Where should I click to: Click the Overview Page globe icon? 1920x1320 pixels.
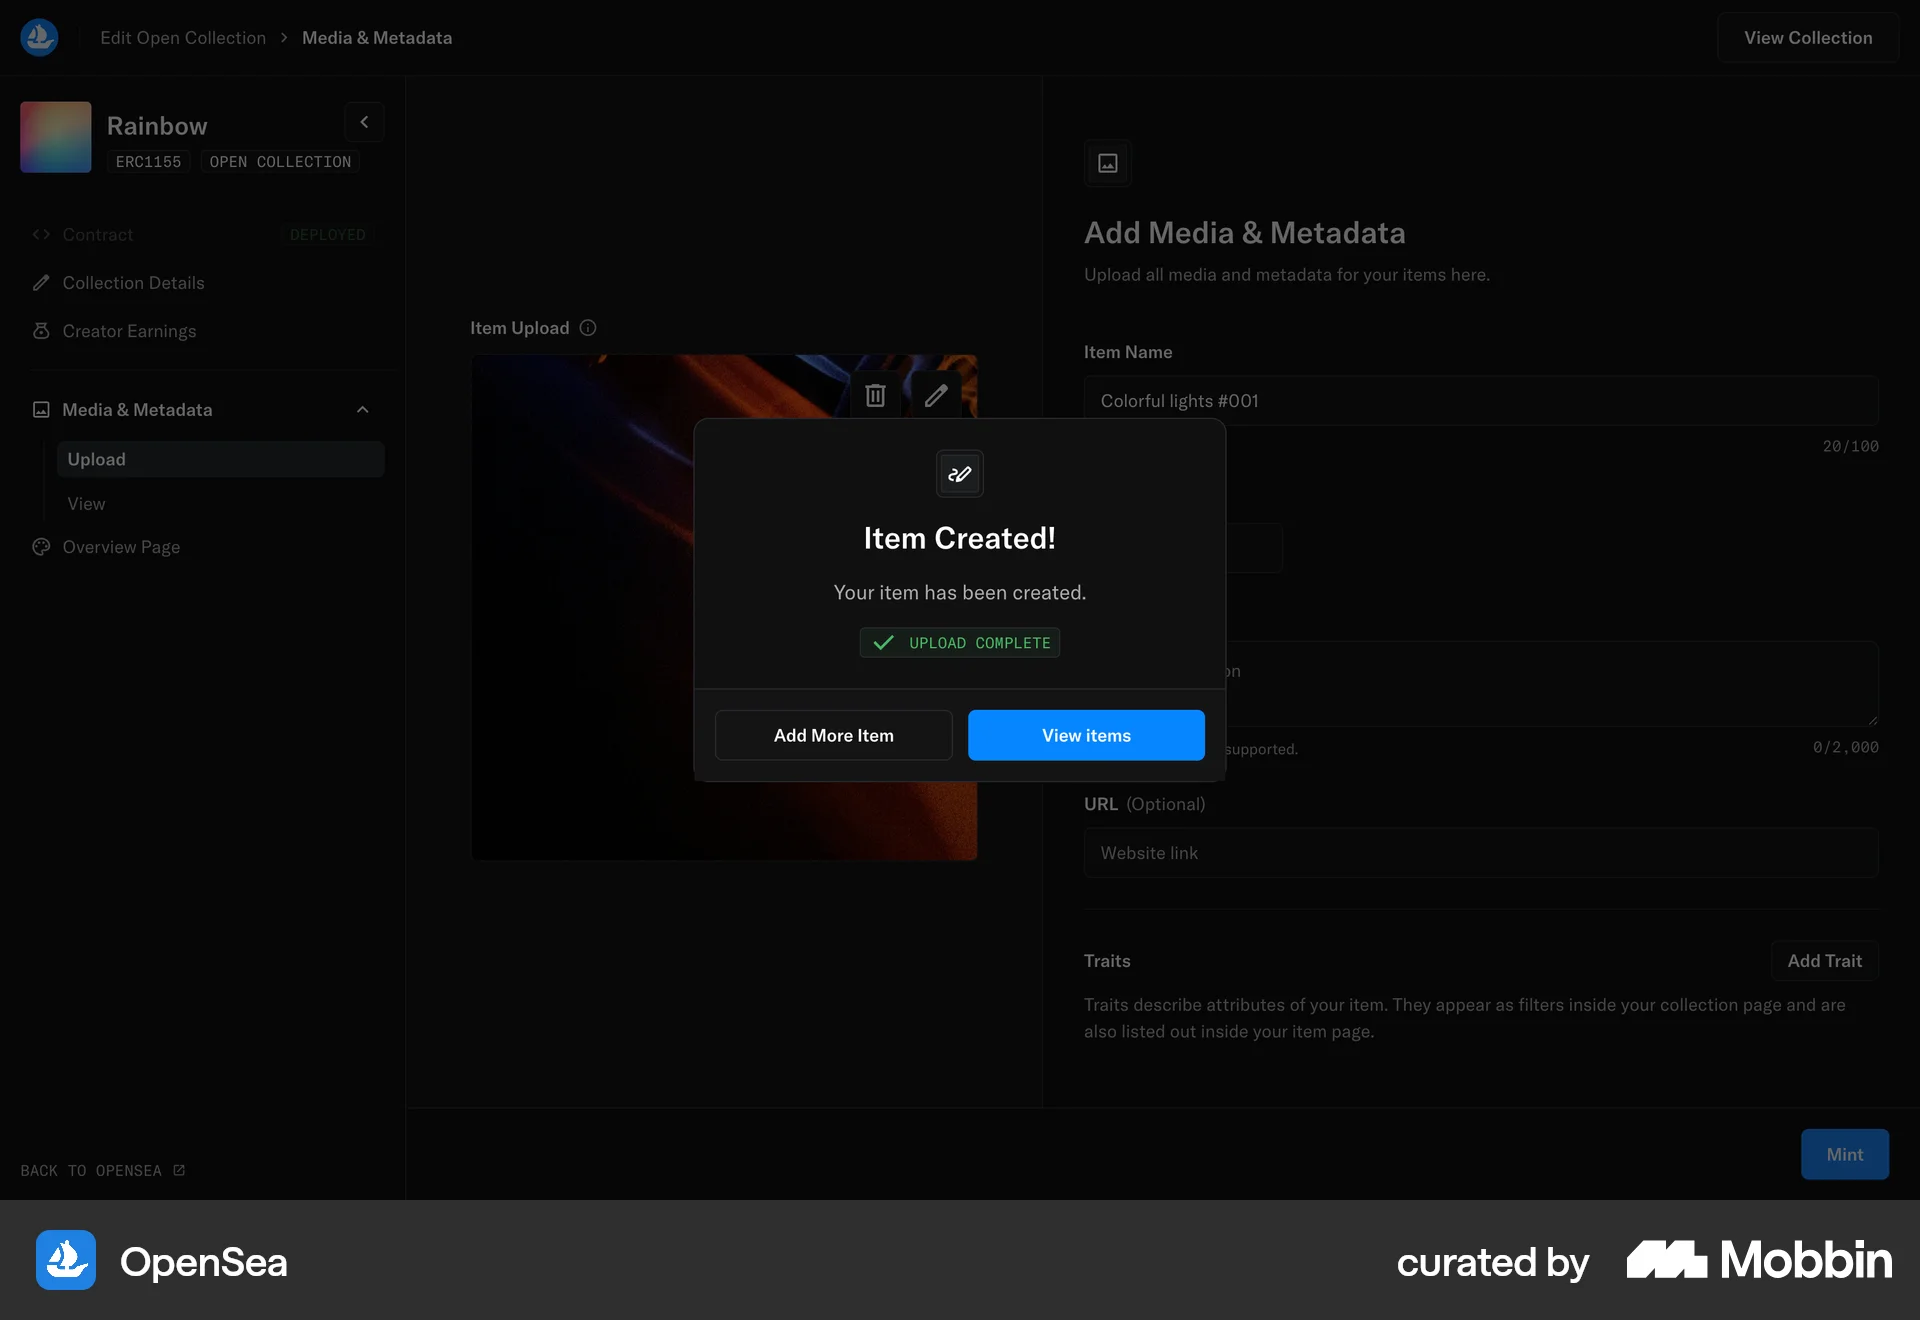tap(41, 547)
